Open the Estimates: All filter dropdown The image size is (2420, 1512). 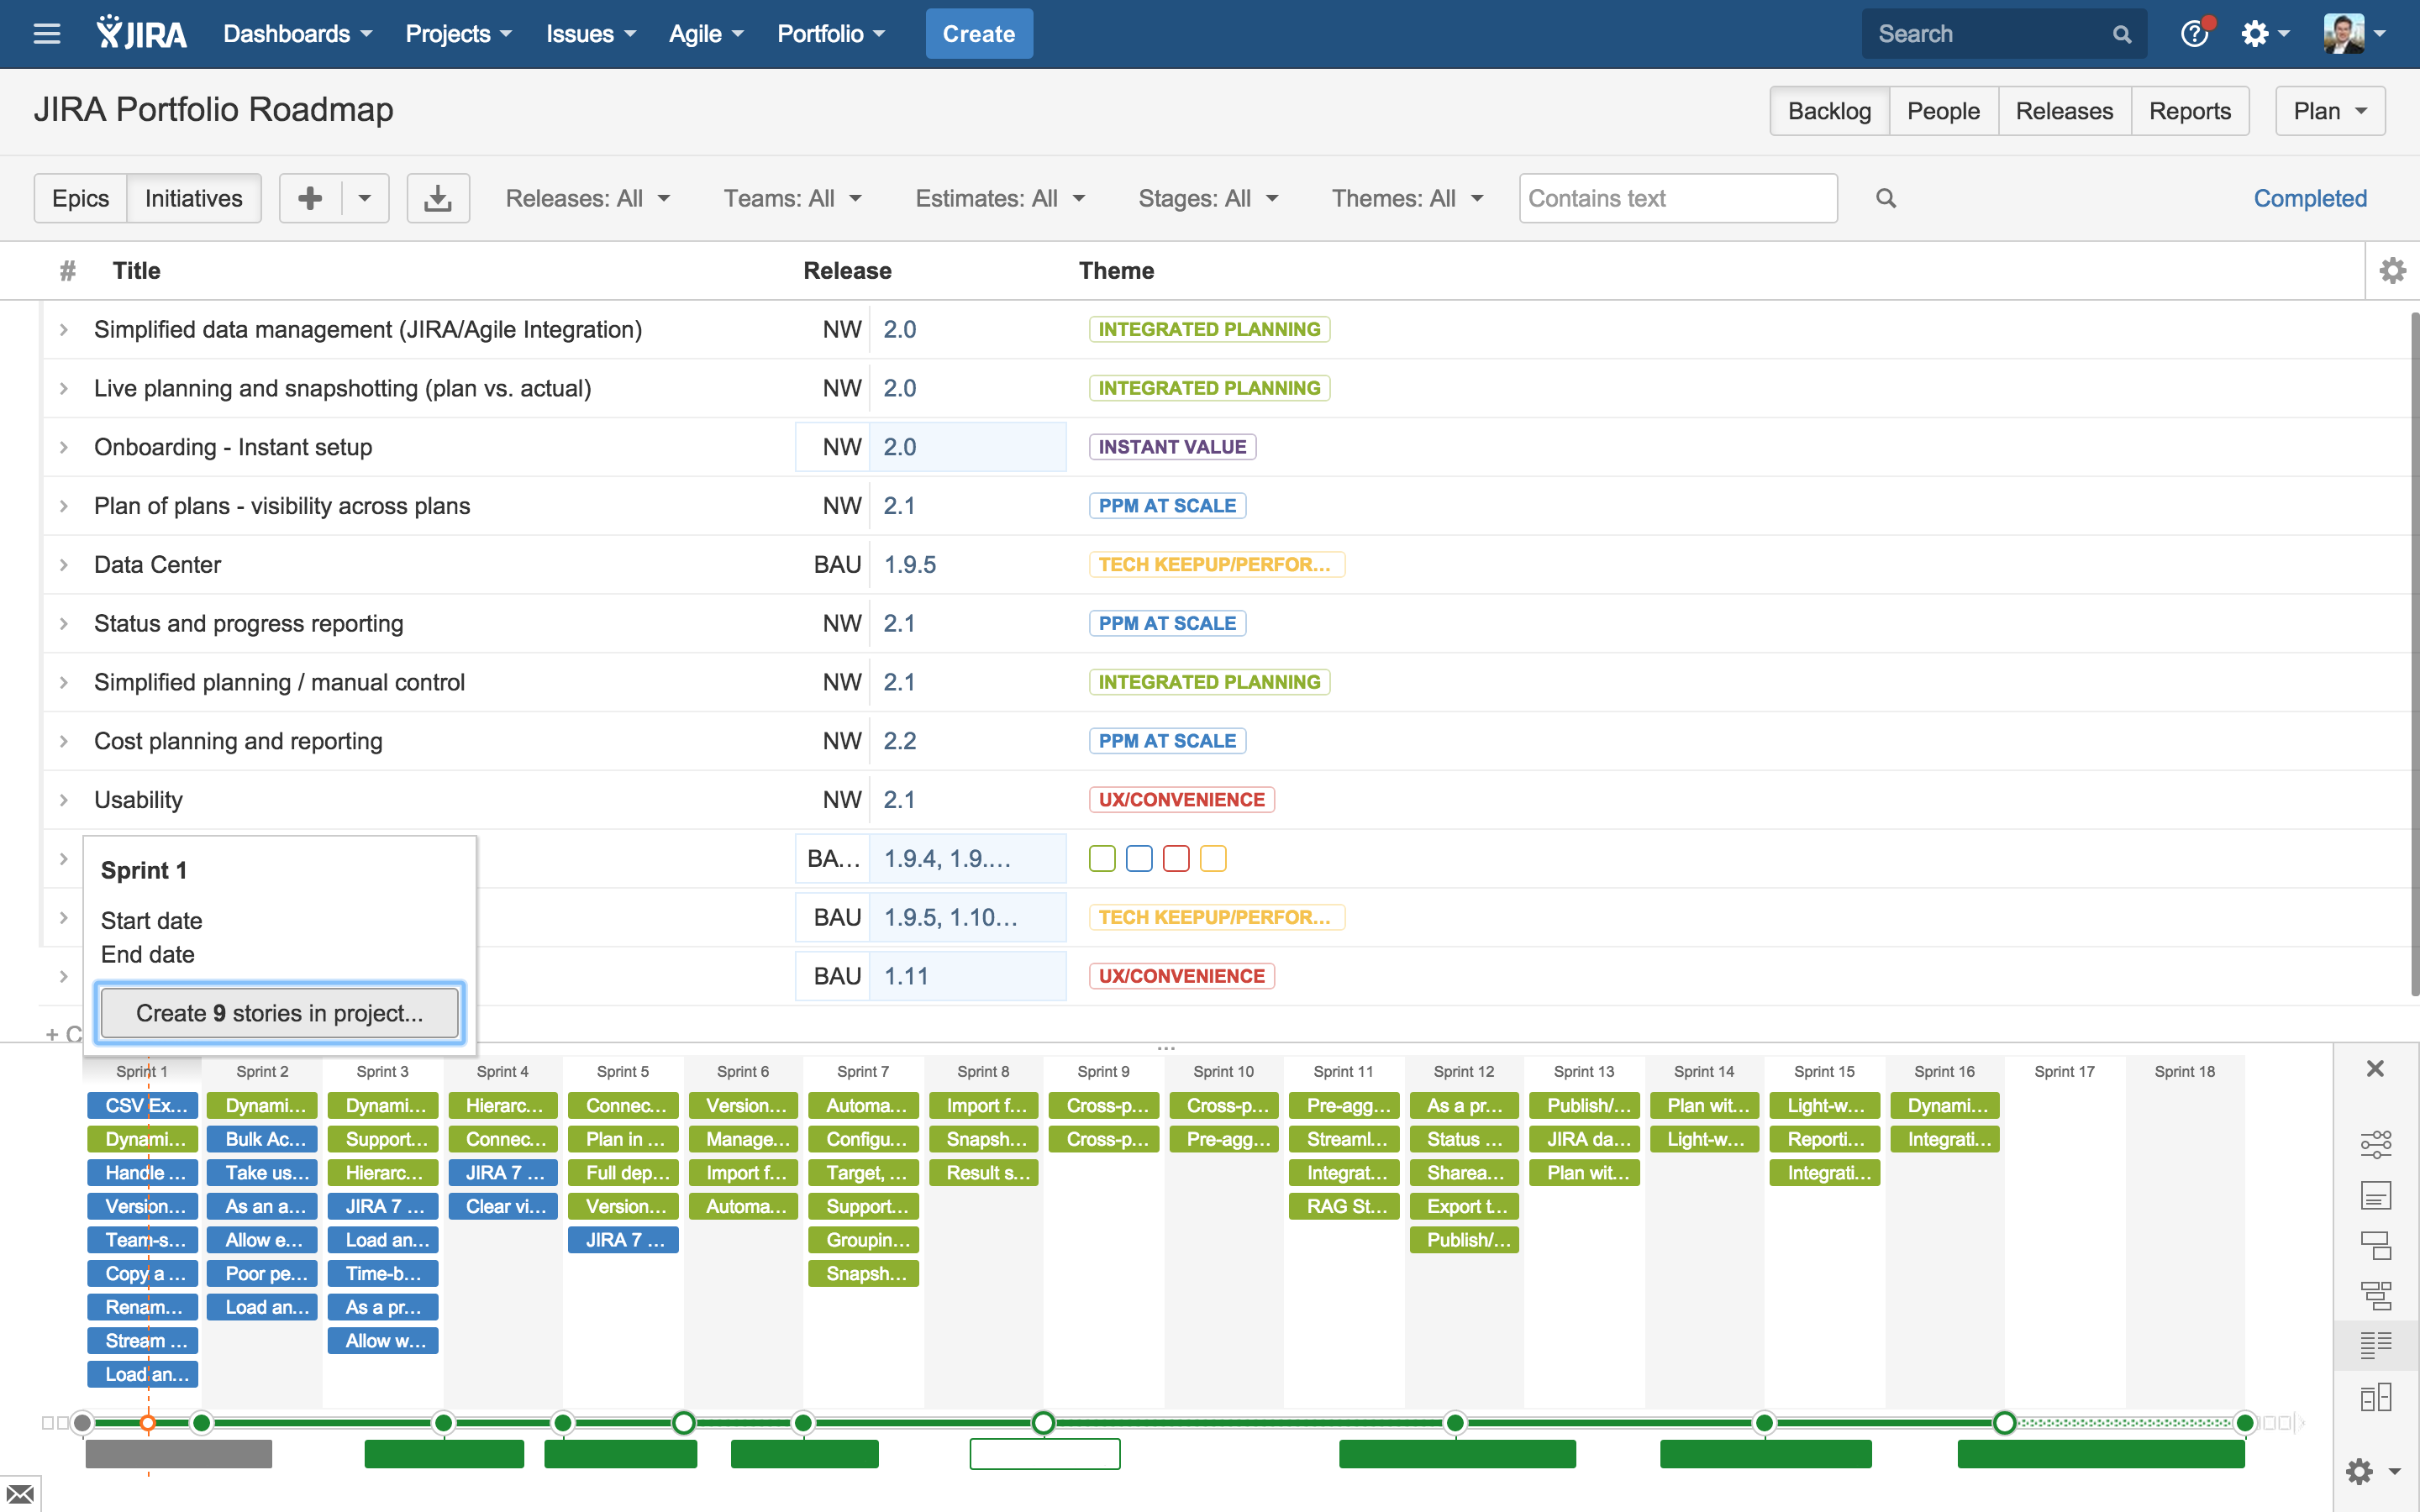(x=1000, y=198)
